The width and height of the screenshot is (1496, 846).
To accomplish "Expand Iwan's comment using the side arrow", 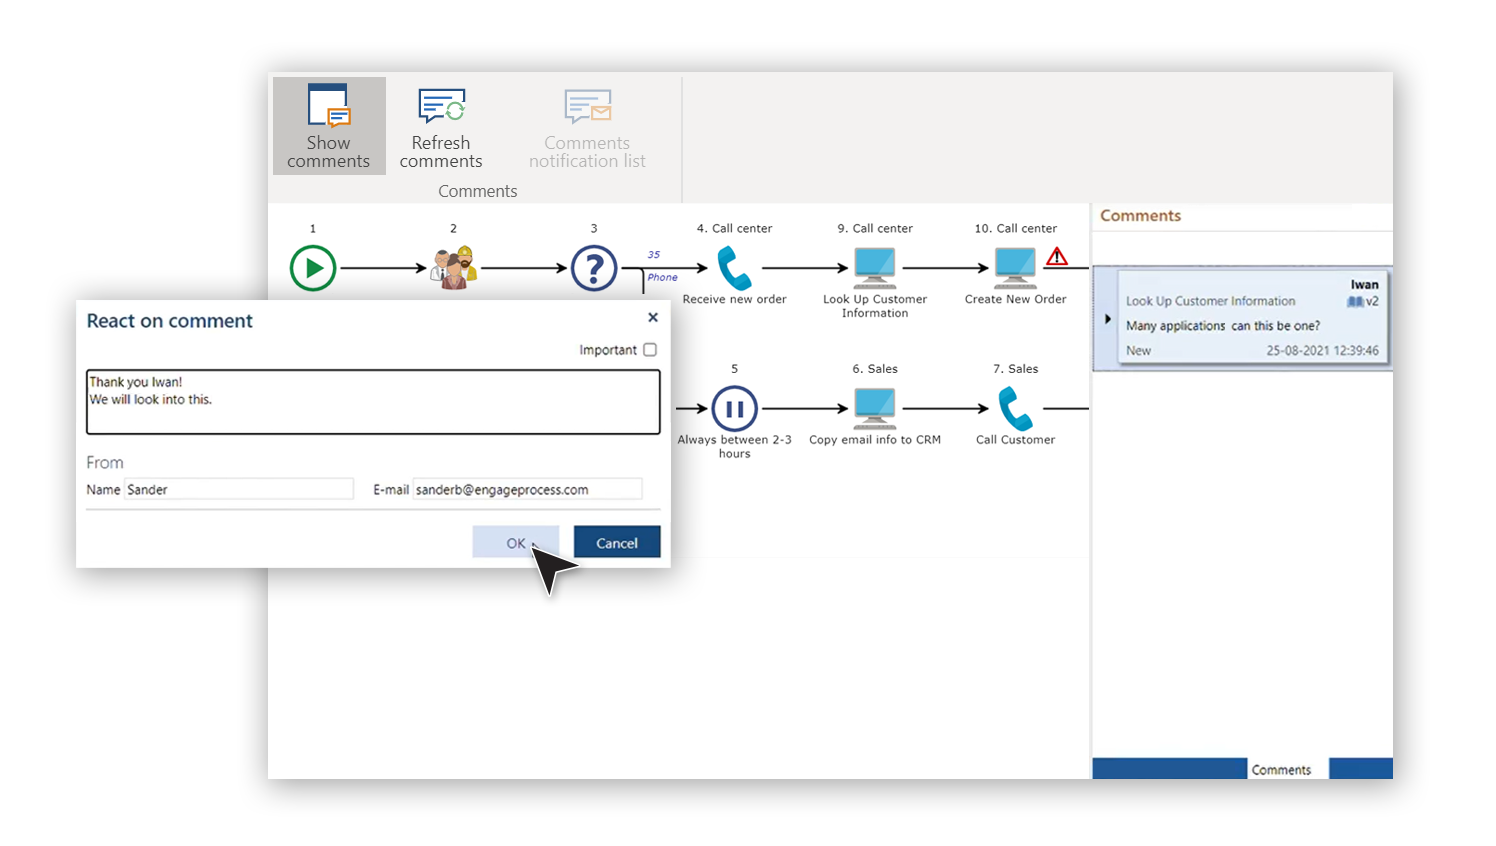I will pos(1106,319).
